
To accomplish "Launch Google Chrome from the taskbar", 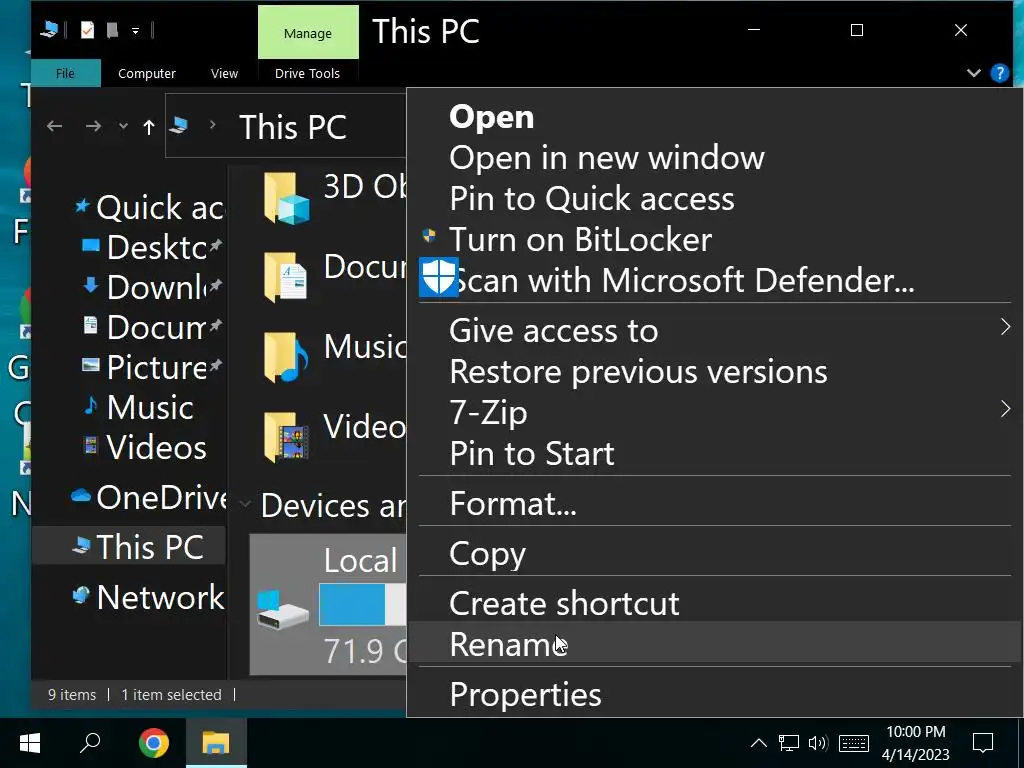I will 153,743.
